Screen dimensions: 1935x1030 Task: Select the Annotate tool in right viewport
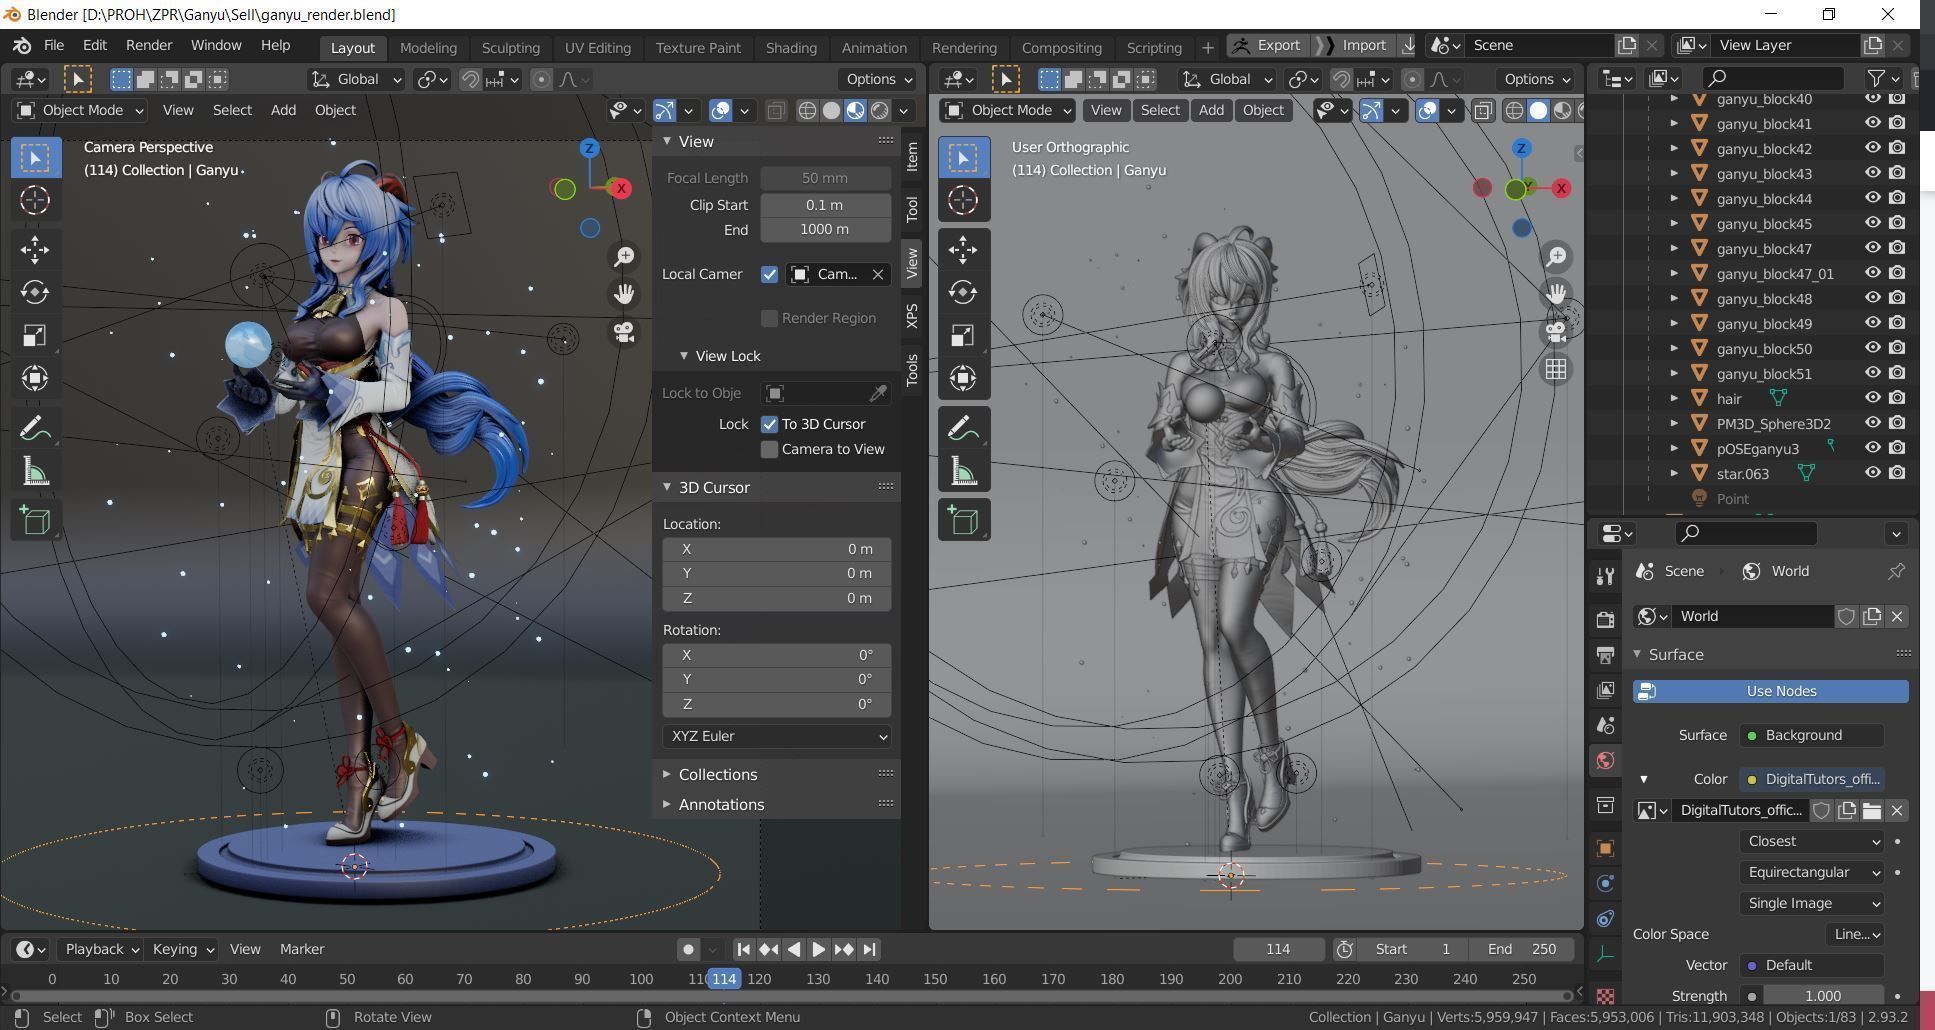pyautogui.click(x=963, y=428)
